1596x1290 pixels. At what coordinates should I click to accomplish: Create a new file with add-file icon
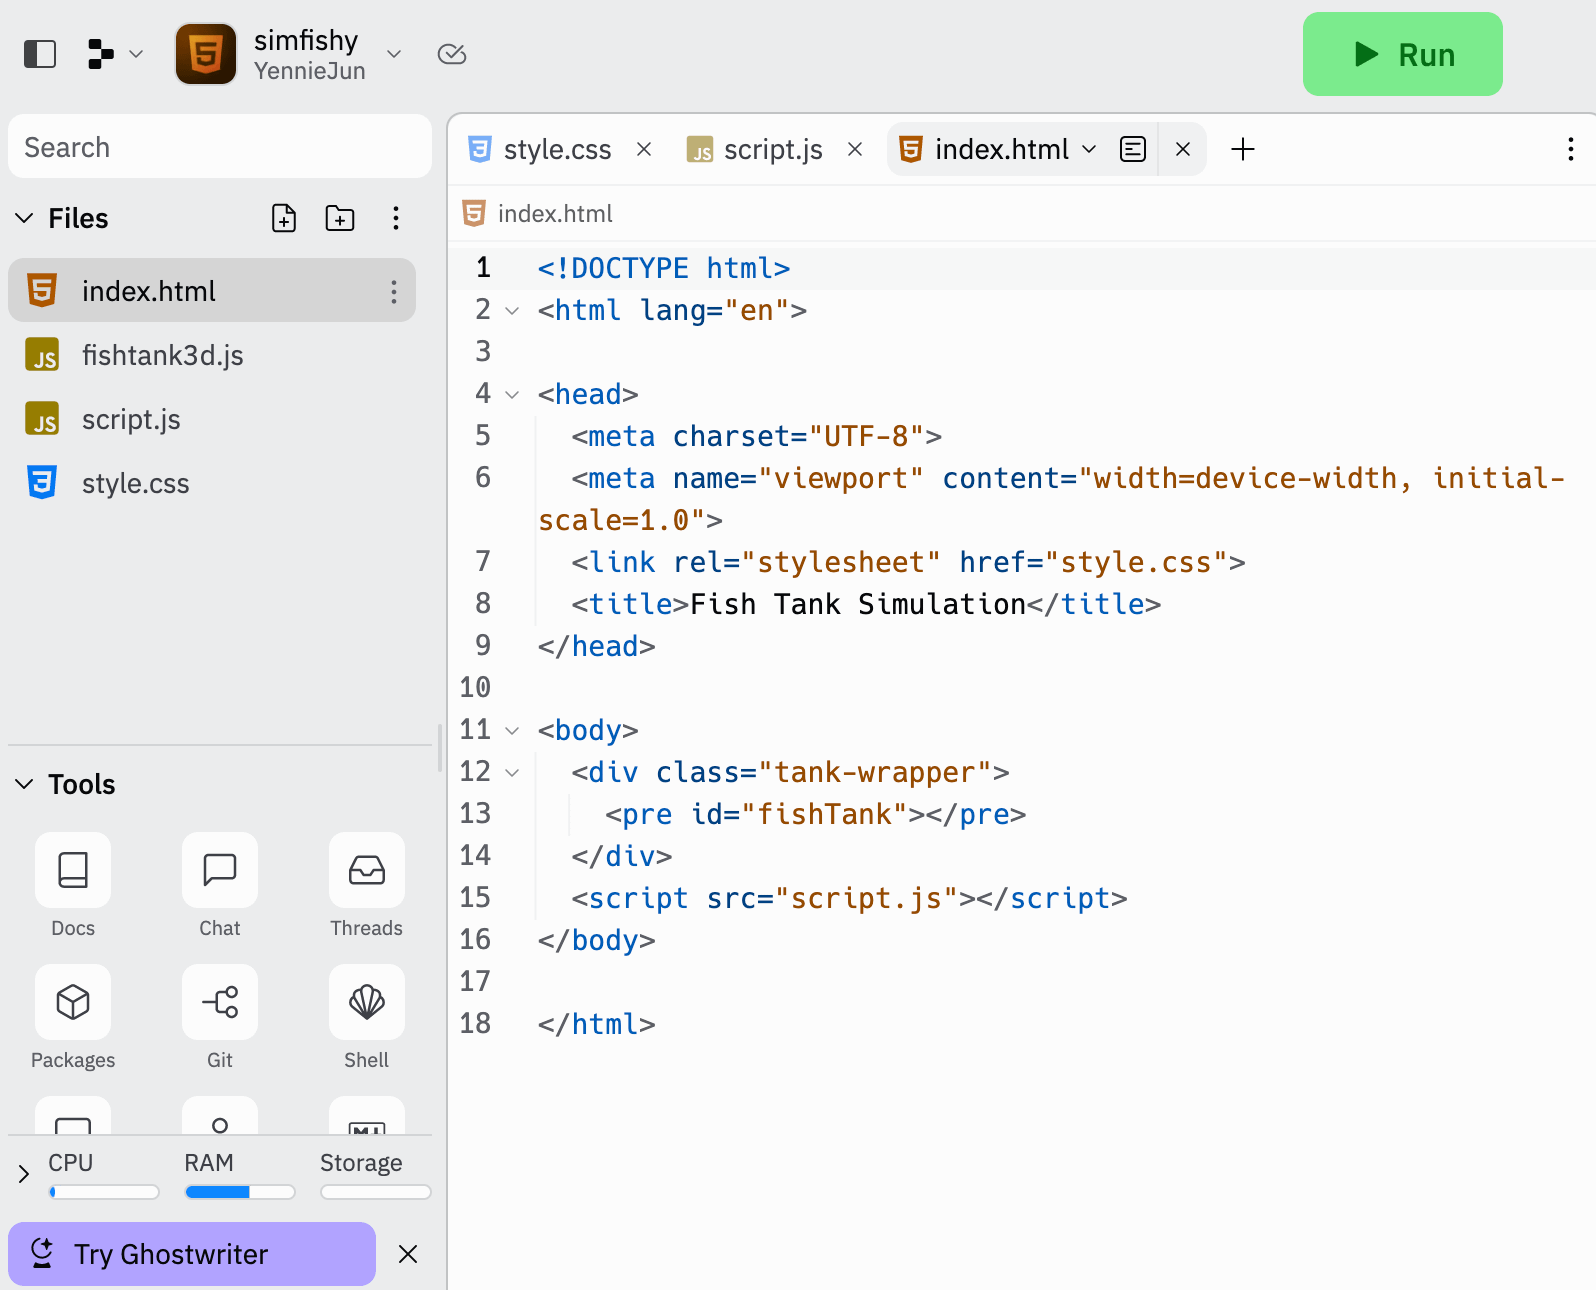pyautogui.click(x=284, y=218)
